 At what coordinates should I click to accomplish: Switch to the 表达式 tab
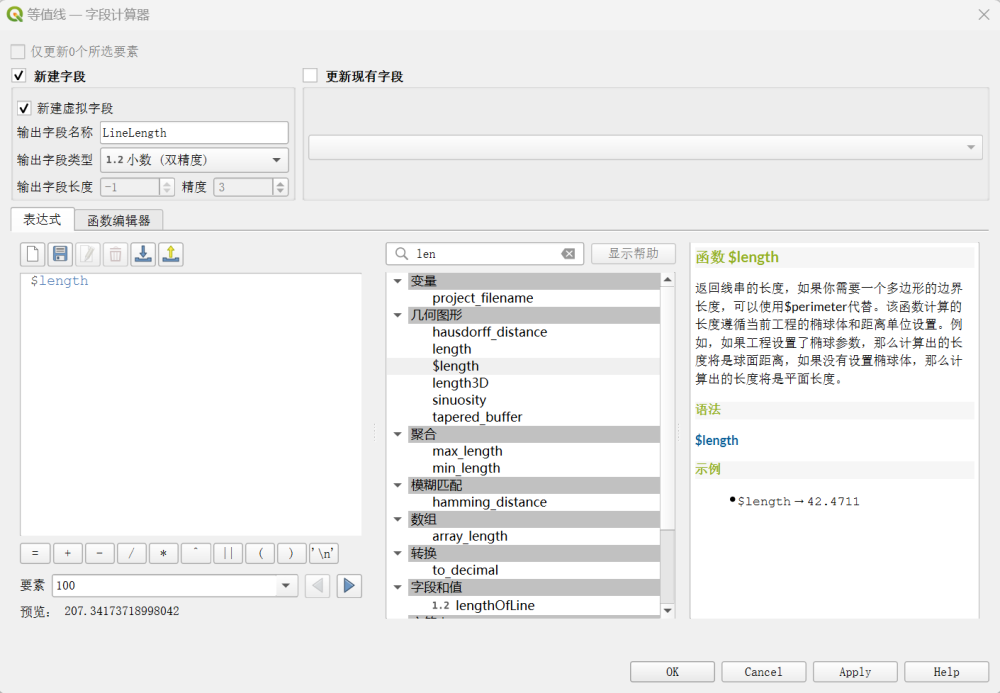coord(42,219)
